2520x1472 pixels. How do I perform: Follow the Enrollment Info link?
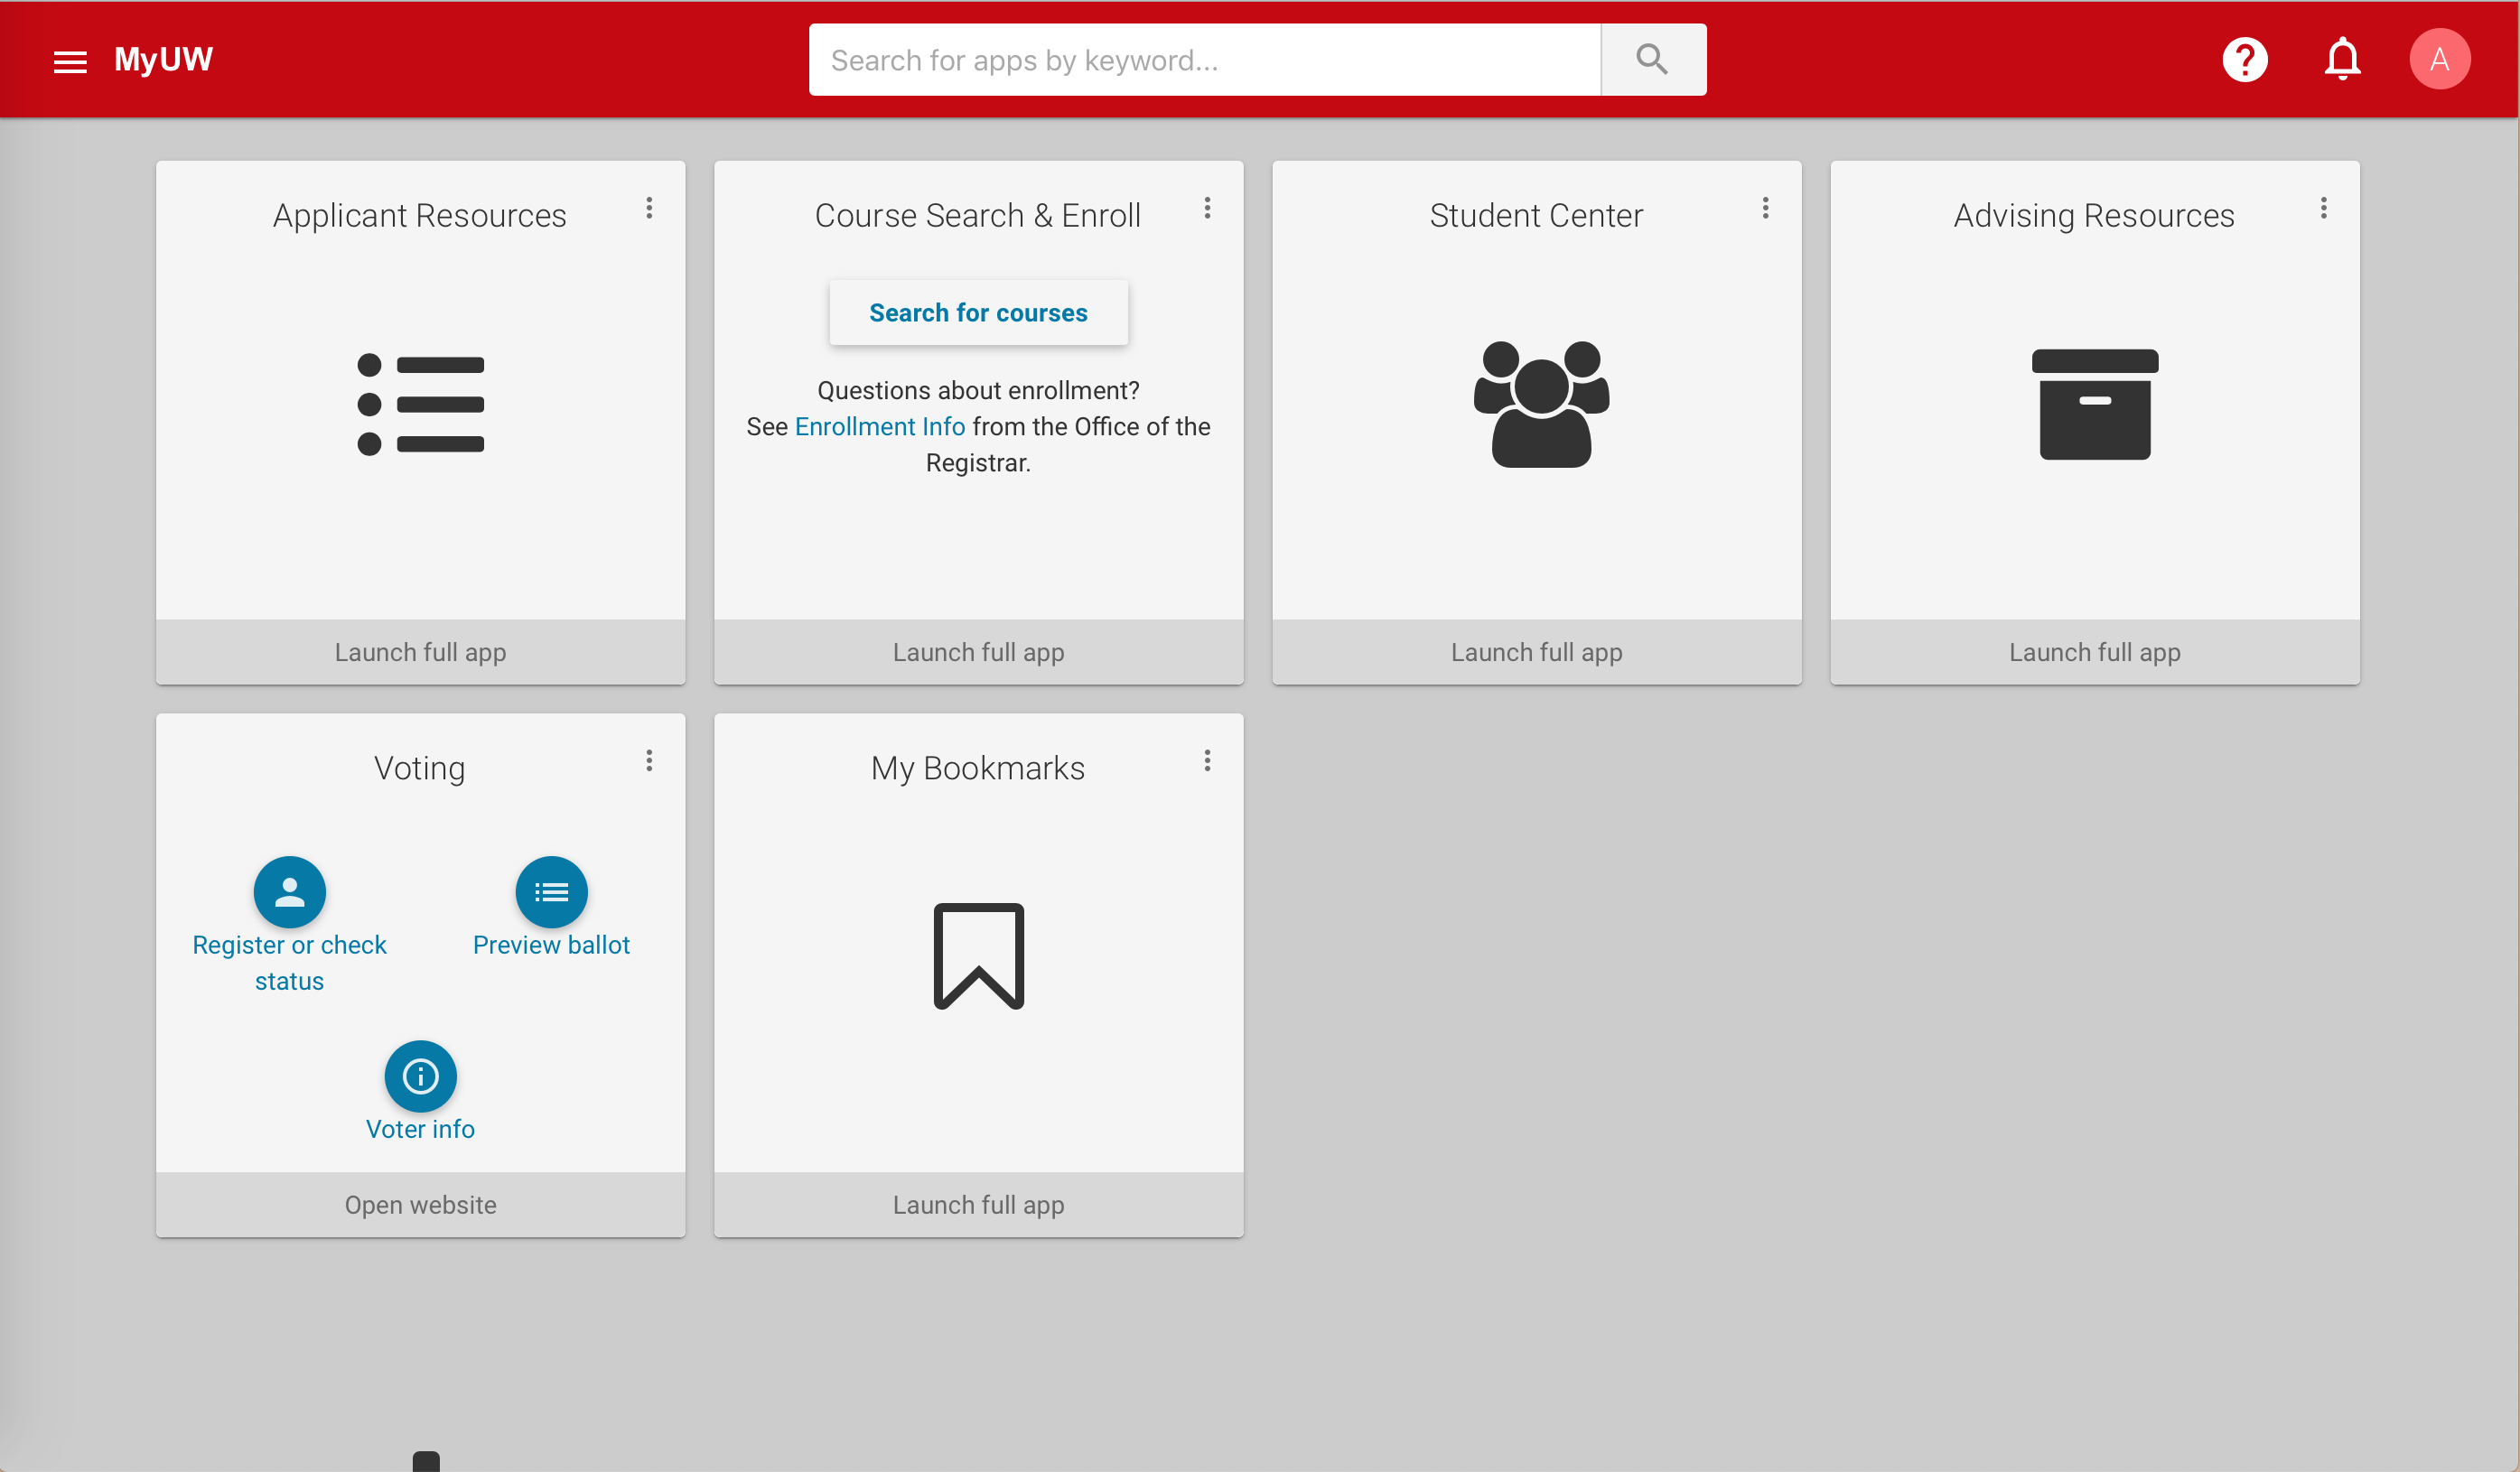[x=879, y=427]
